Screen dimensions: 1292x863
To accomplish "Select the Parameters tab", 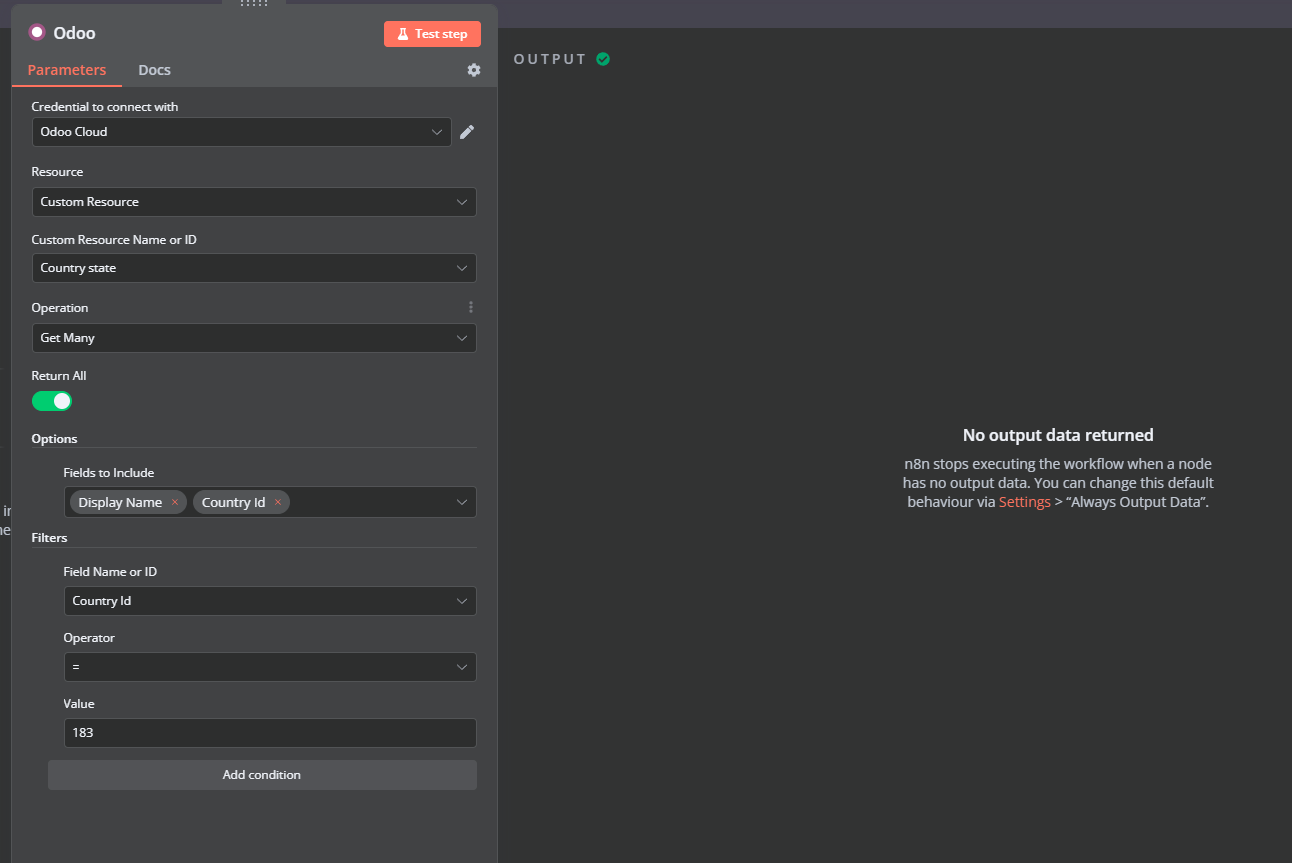I will pyautogui.click(x=66, y=70).
